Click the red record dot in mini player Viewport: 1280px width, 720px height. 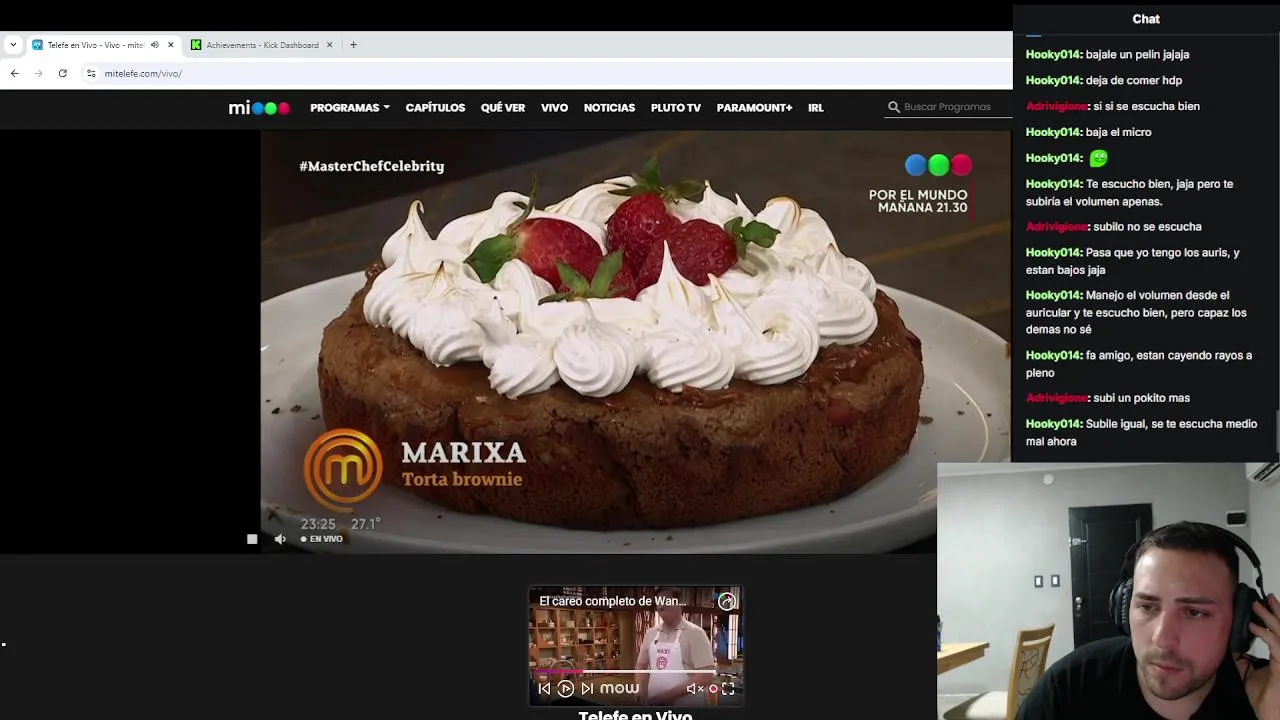[713, 688]
